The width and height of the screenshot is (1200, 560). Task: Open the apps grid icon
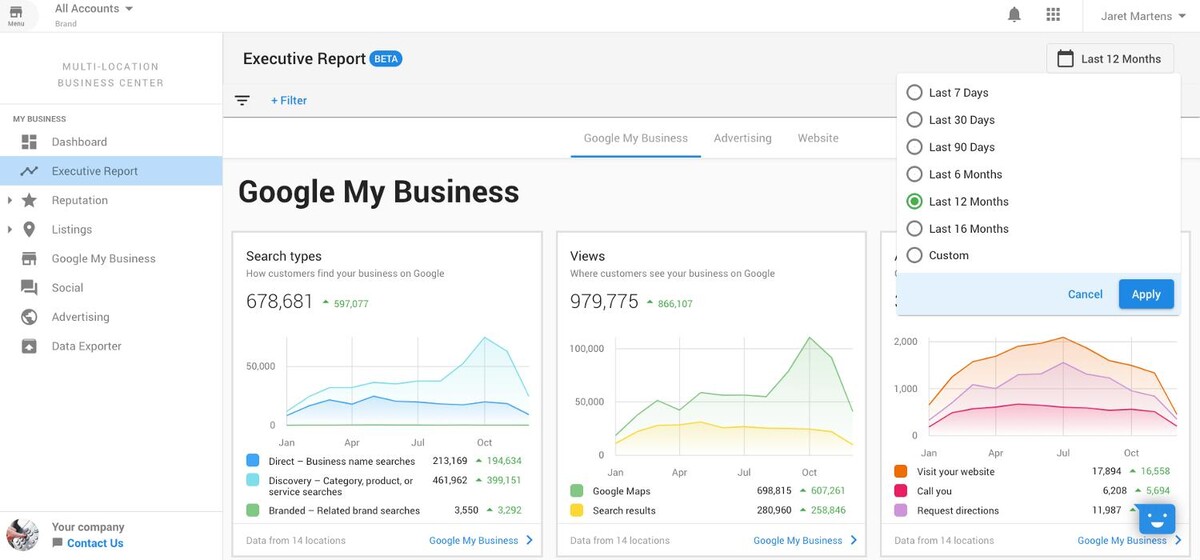click(x=1053, y=14)
